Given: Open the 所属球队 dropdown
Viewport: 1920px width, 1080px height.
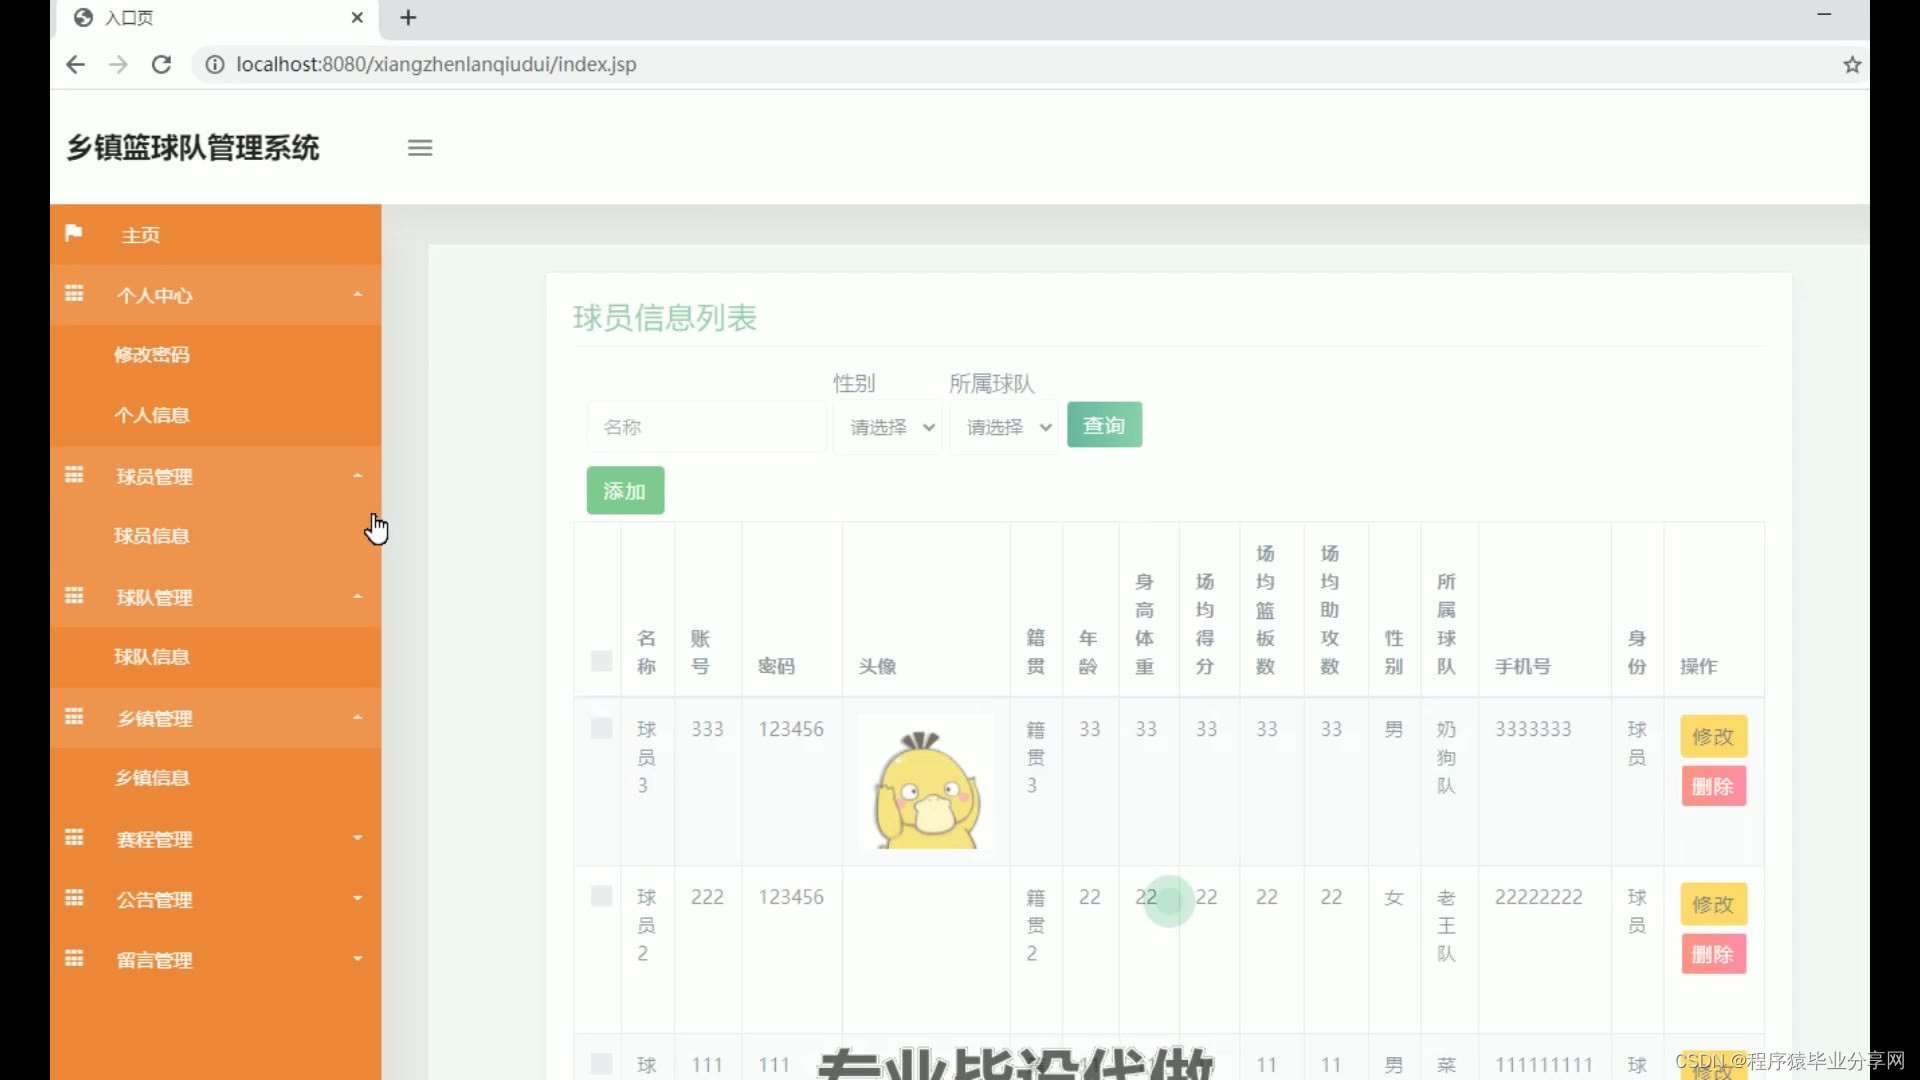Looking at the screenshot, I should coord(1004,427).
